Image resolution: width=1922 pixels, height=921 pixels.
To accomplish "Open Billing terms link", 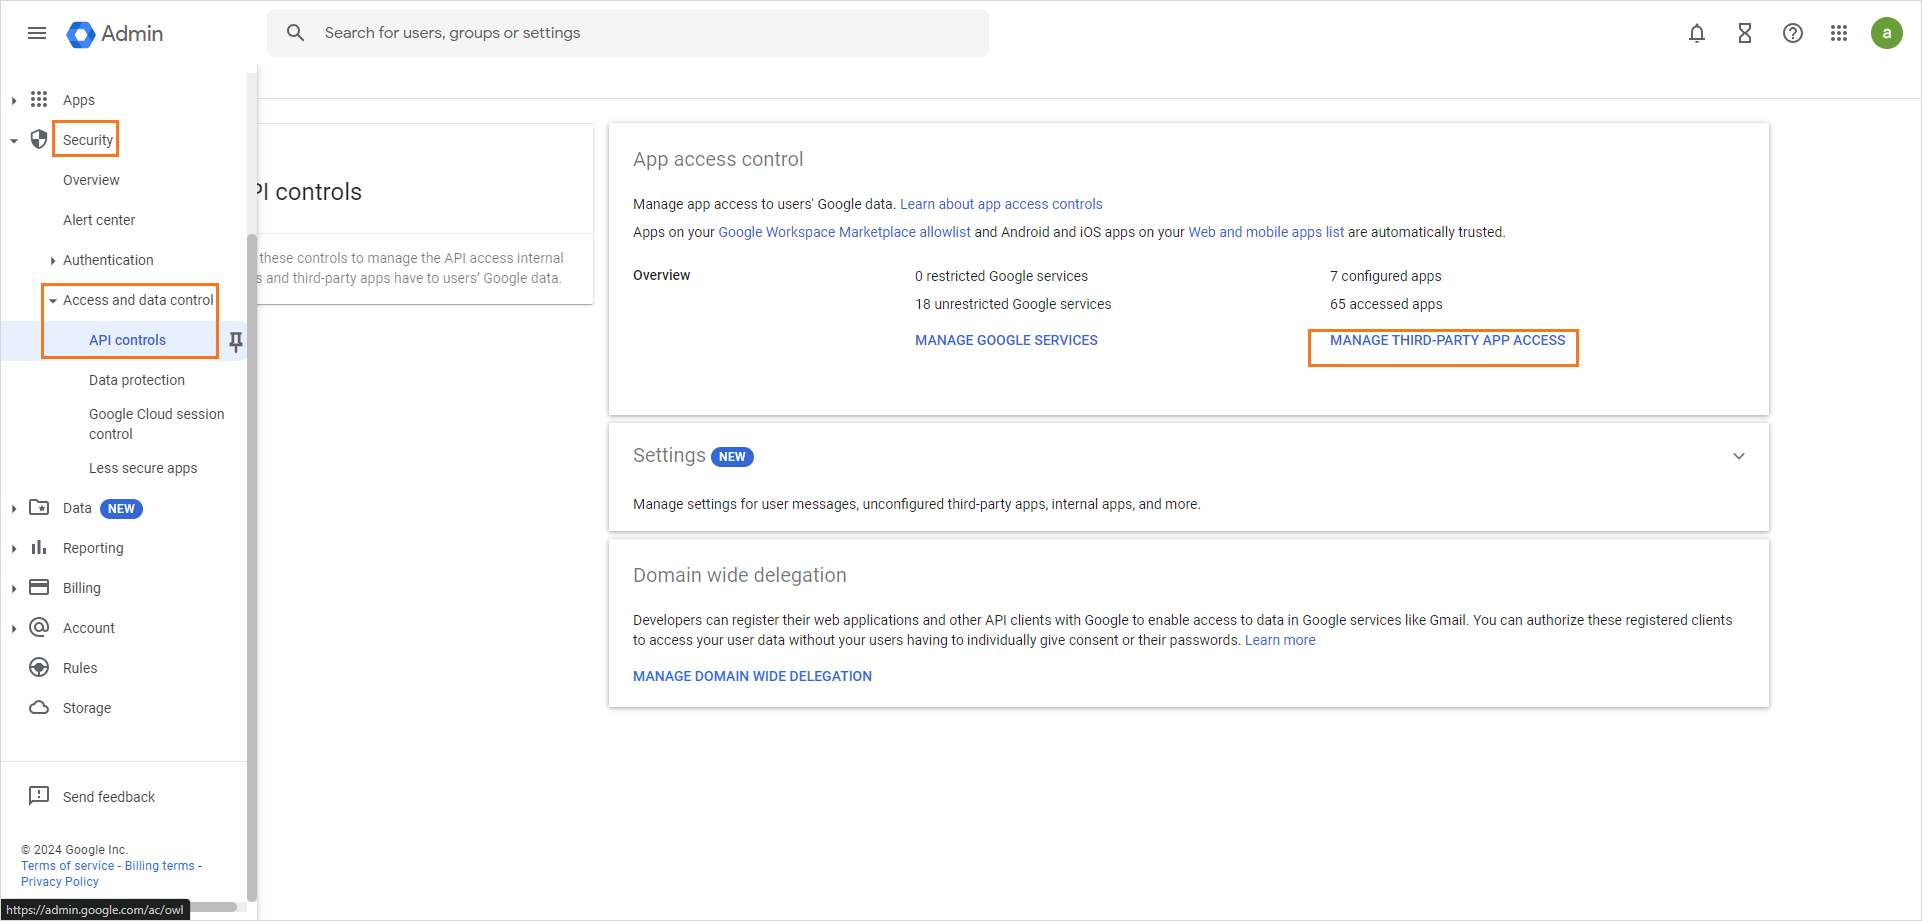I will tap(160, 866).
